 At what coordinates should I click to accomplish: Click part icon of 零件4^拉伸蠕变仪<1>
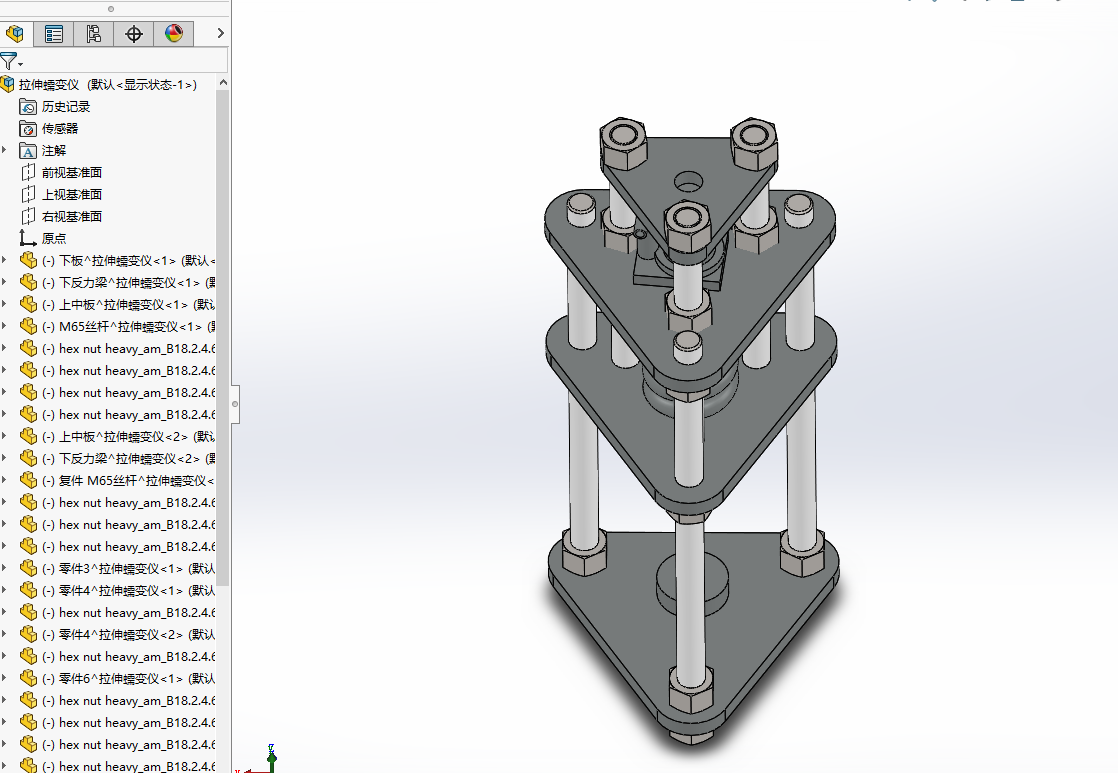pos(28,590)
